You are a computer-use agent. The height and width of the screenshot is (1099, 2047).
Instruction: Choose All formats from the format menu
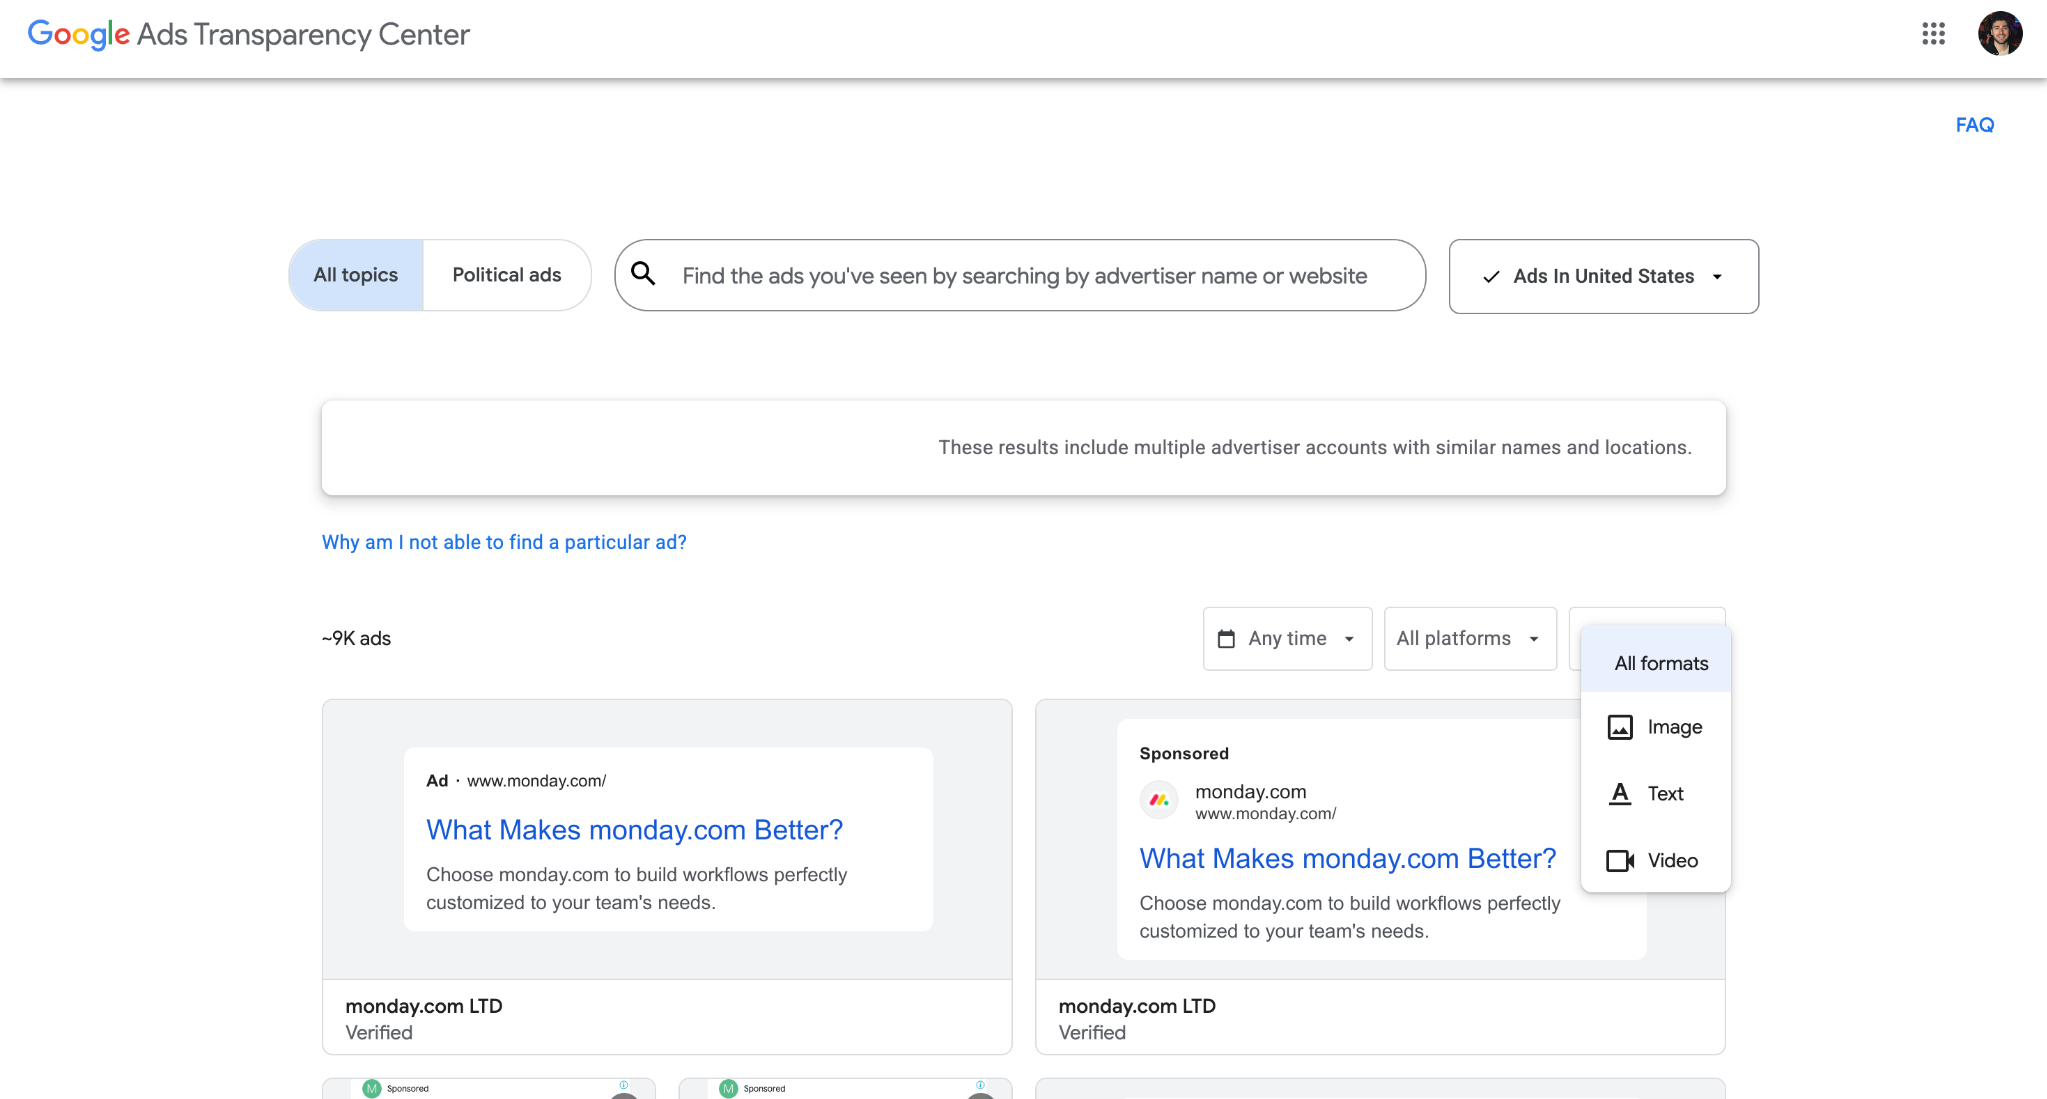(x=1660, y=662)
